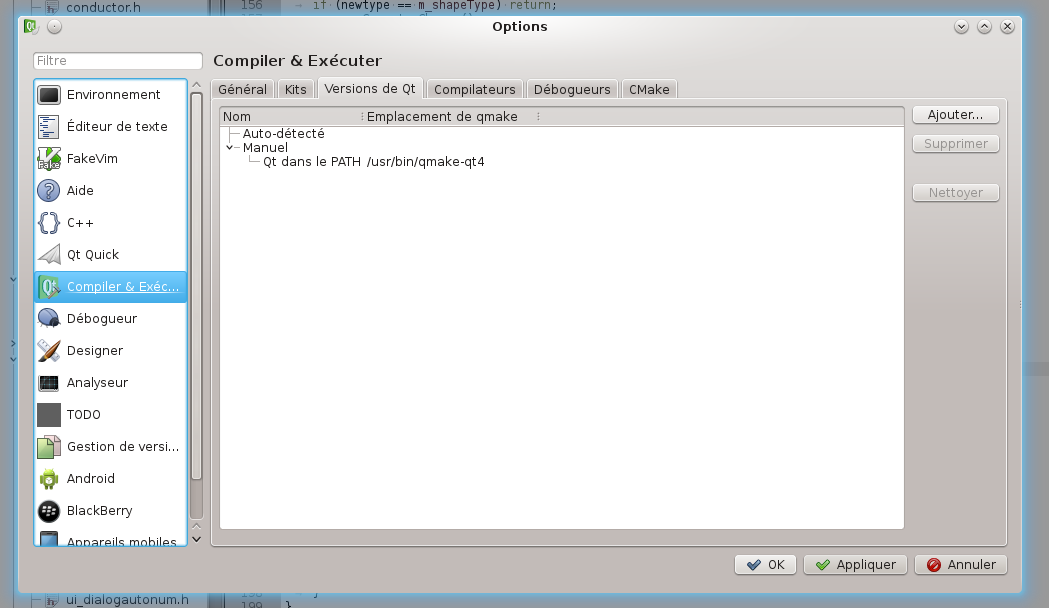This screenshot has width=1049, height=608.
Task: Open the Éditeur de texte category icon
Action: [x=49, y=126]
